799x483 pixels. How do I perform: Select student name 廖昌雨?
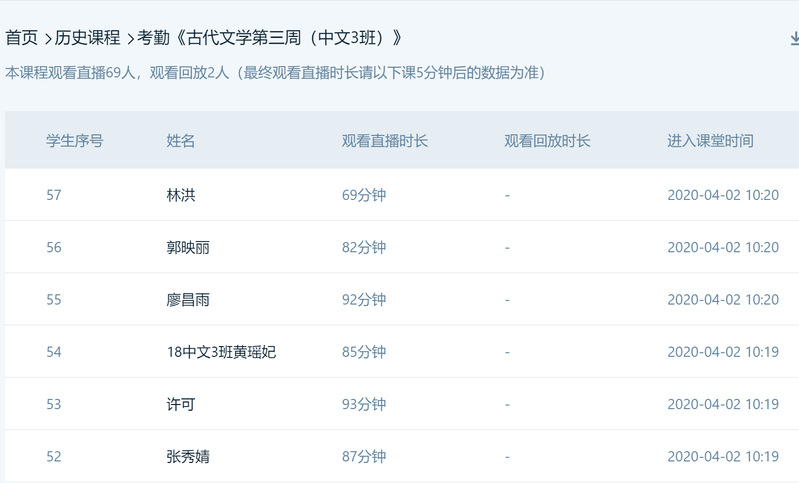pyautogui.click(x=188, y=299)
